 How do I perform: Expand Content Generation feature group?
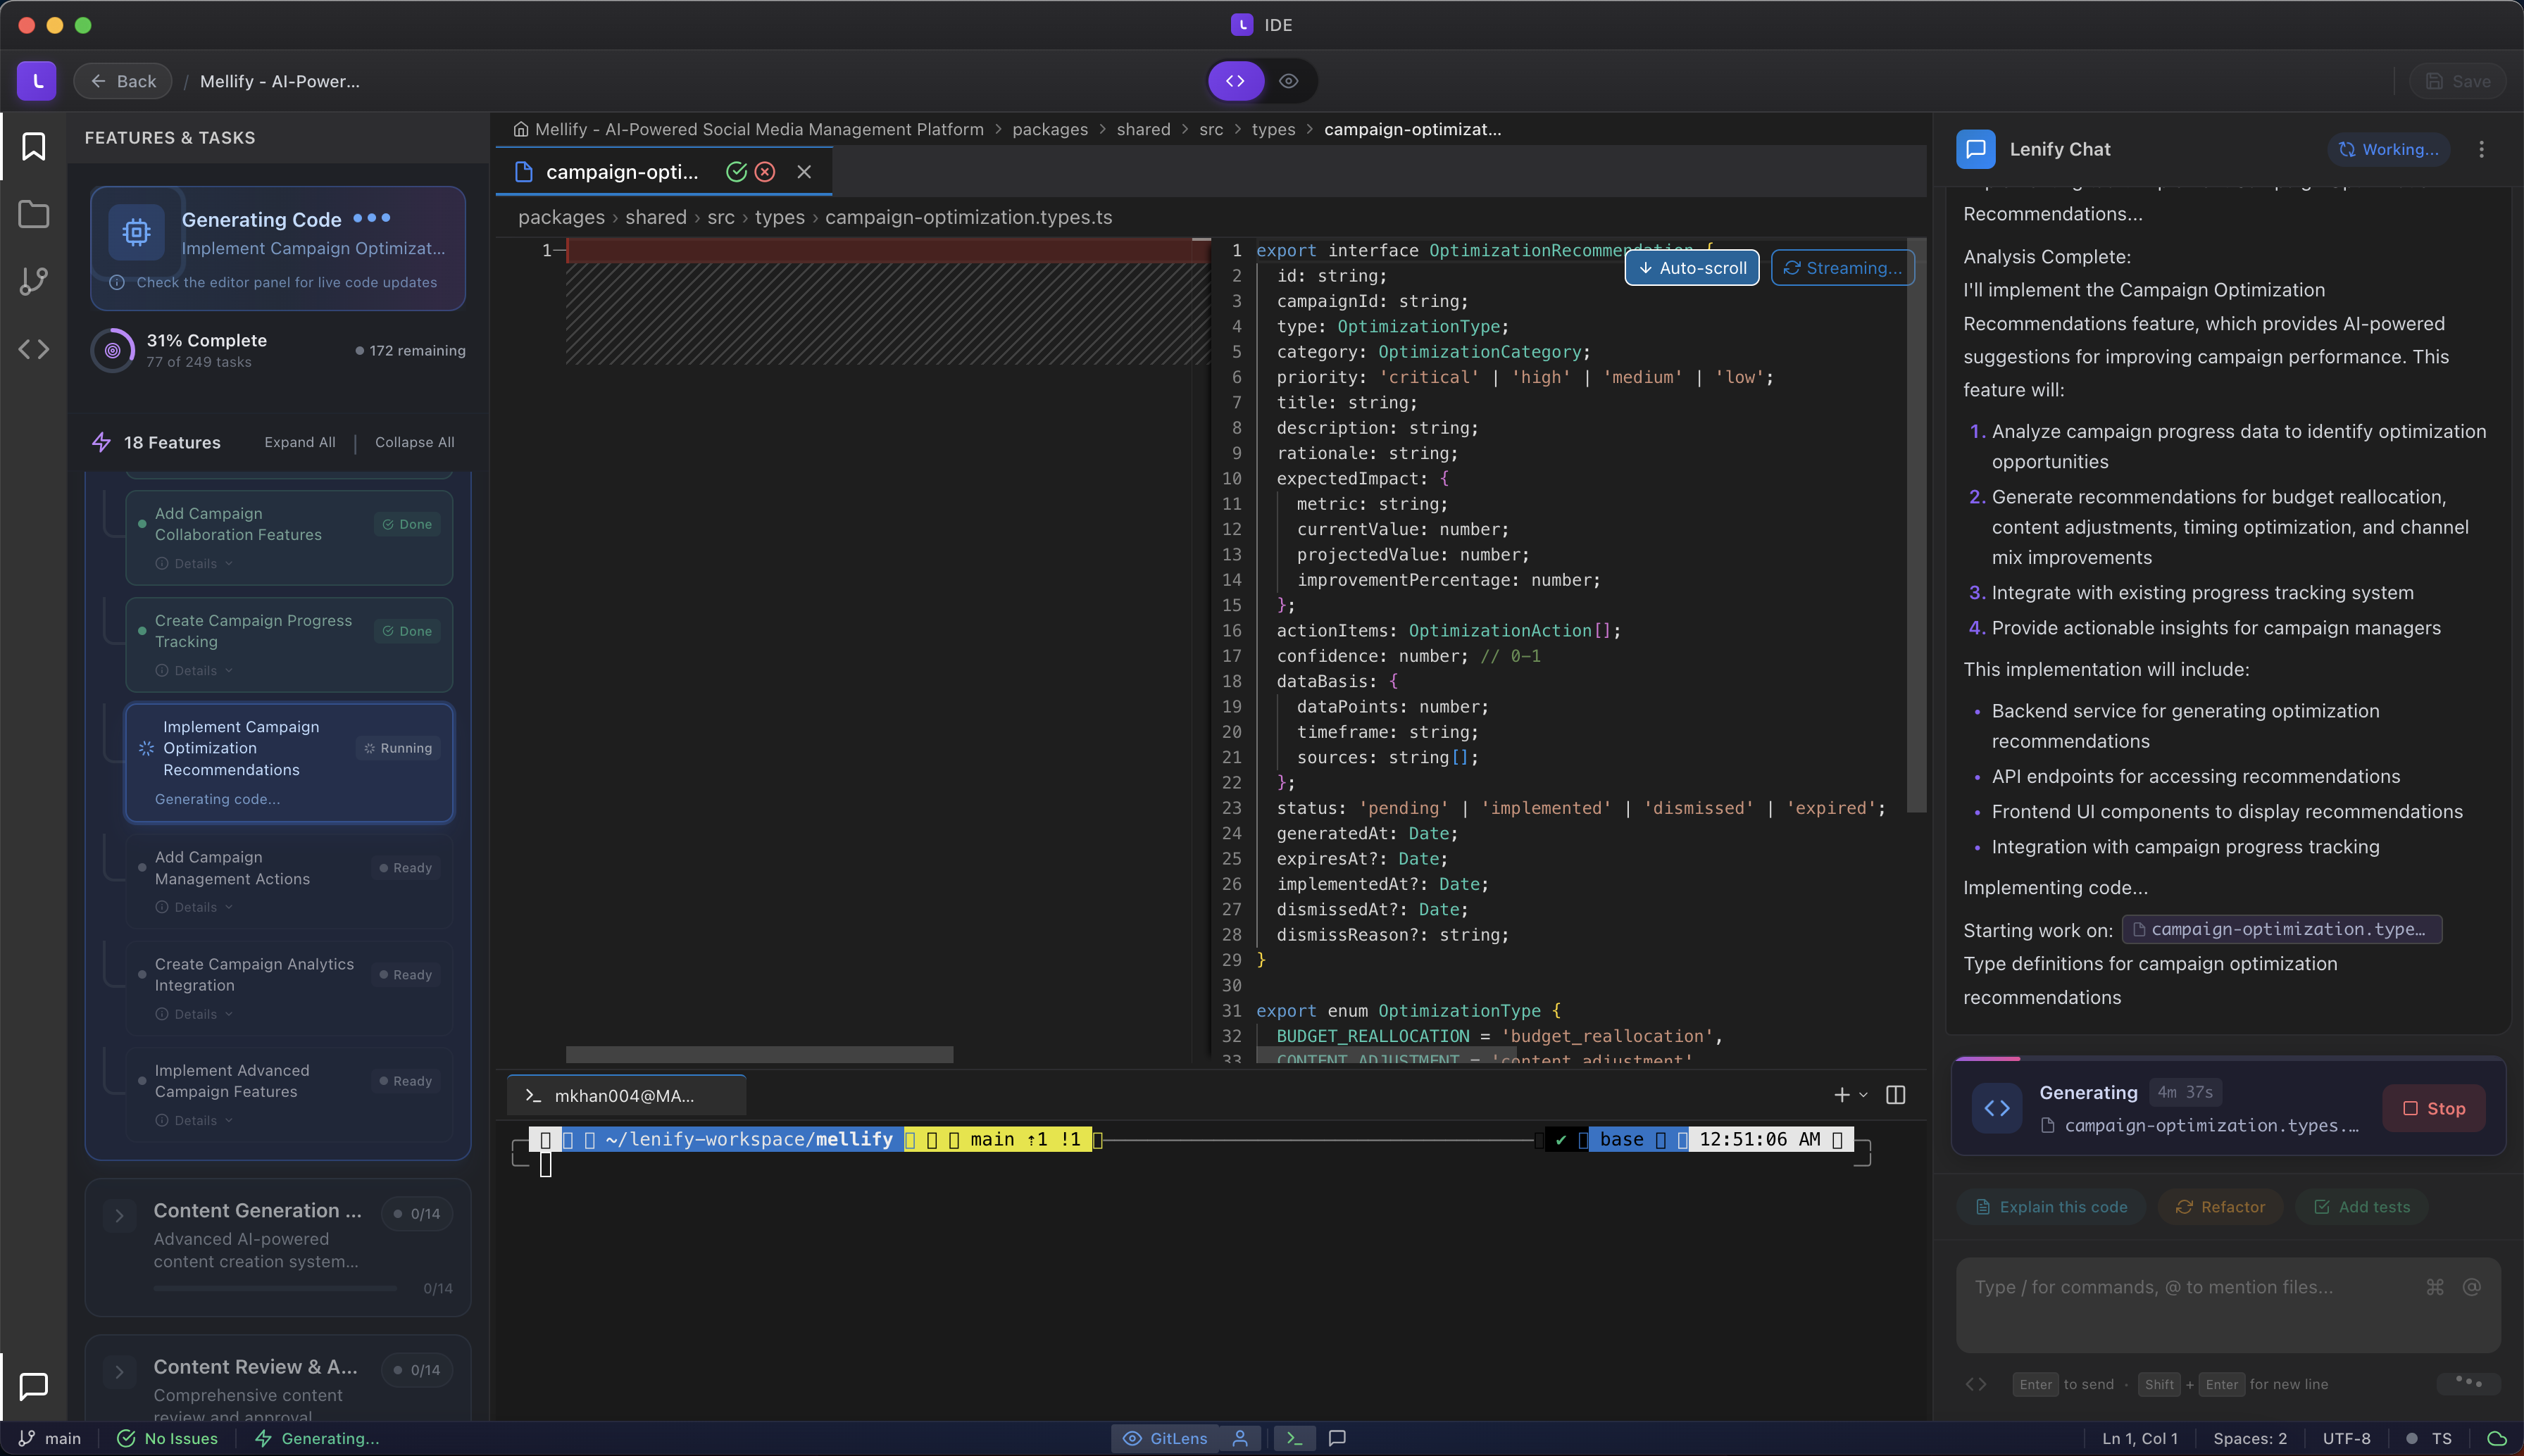pyautogui.click(x=119, y=1215)
